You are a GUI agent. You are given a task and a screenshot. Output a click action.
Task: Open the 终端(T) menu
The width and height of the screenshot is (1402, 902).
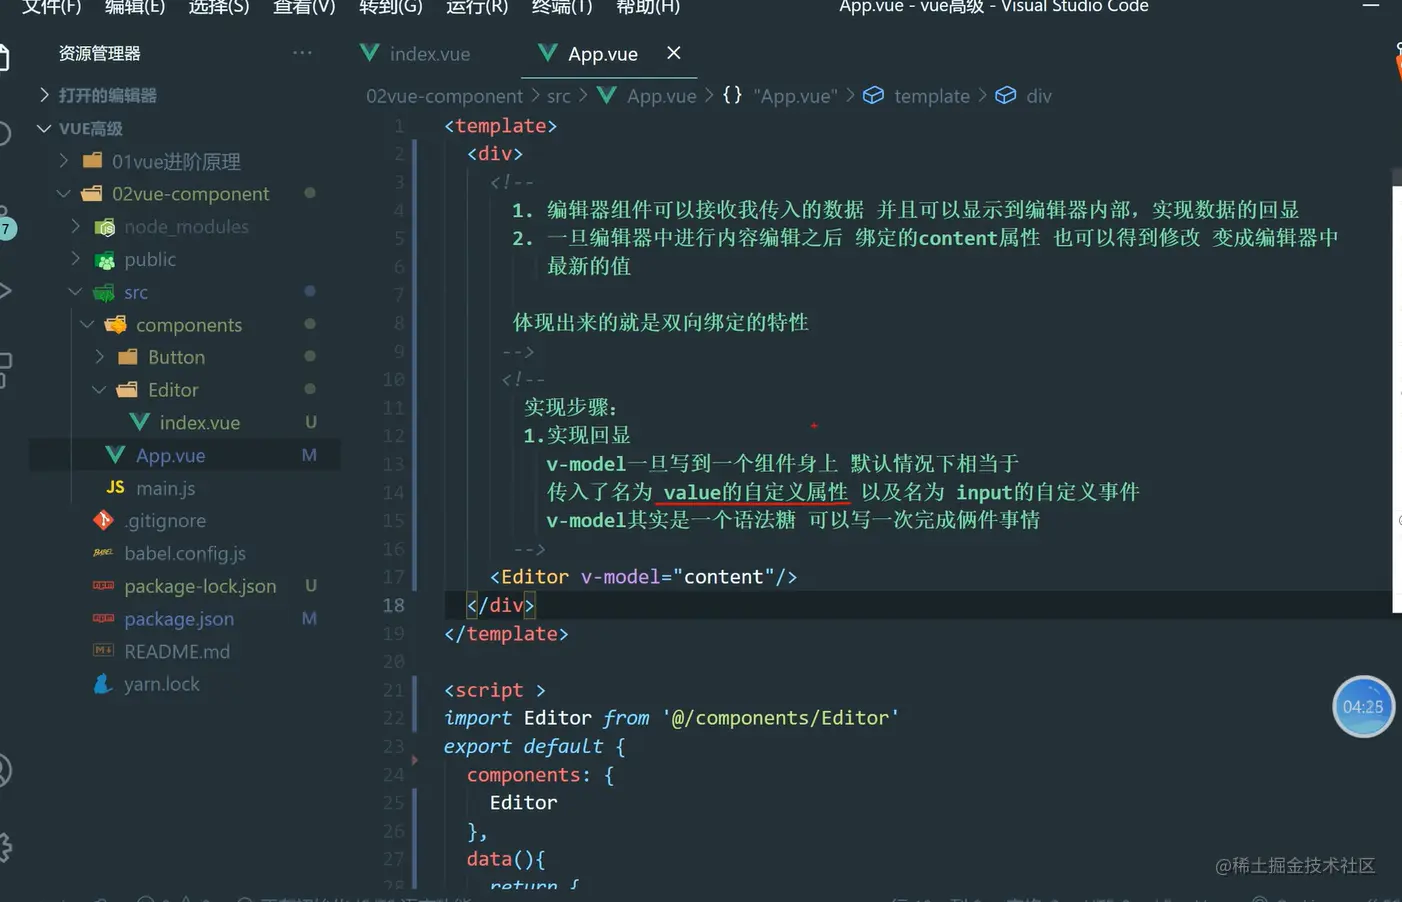click(x=562, y=6)
